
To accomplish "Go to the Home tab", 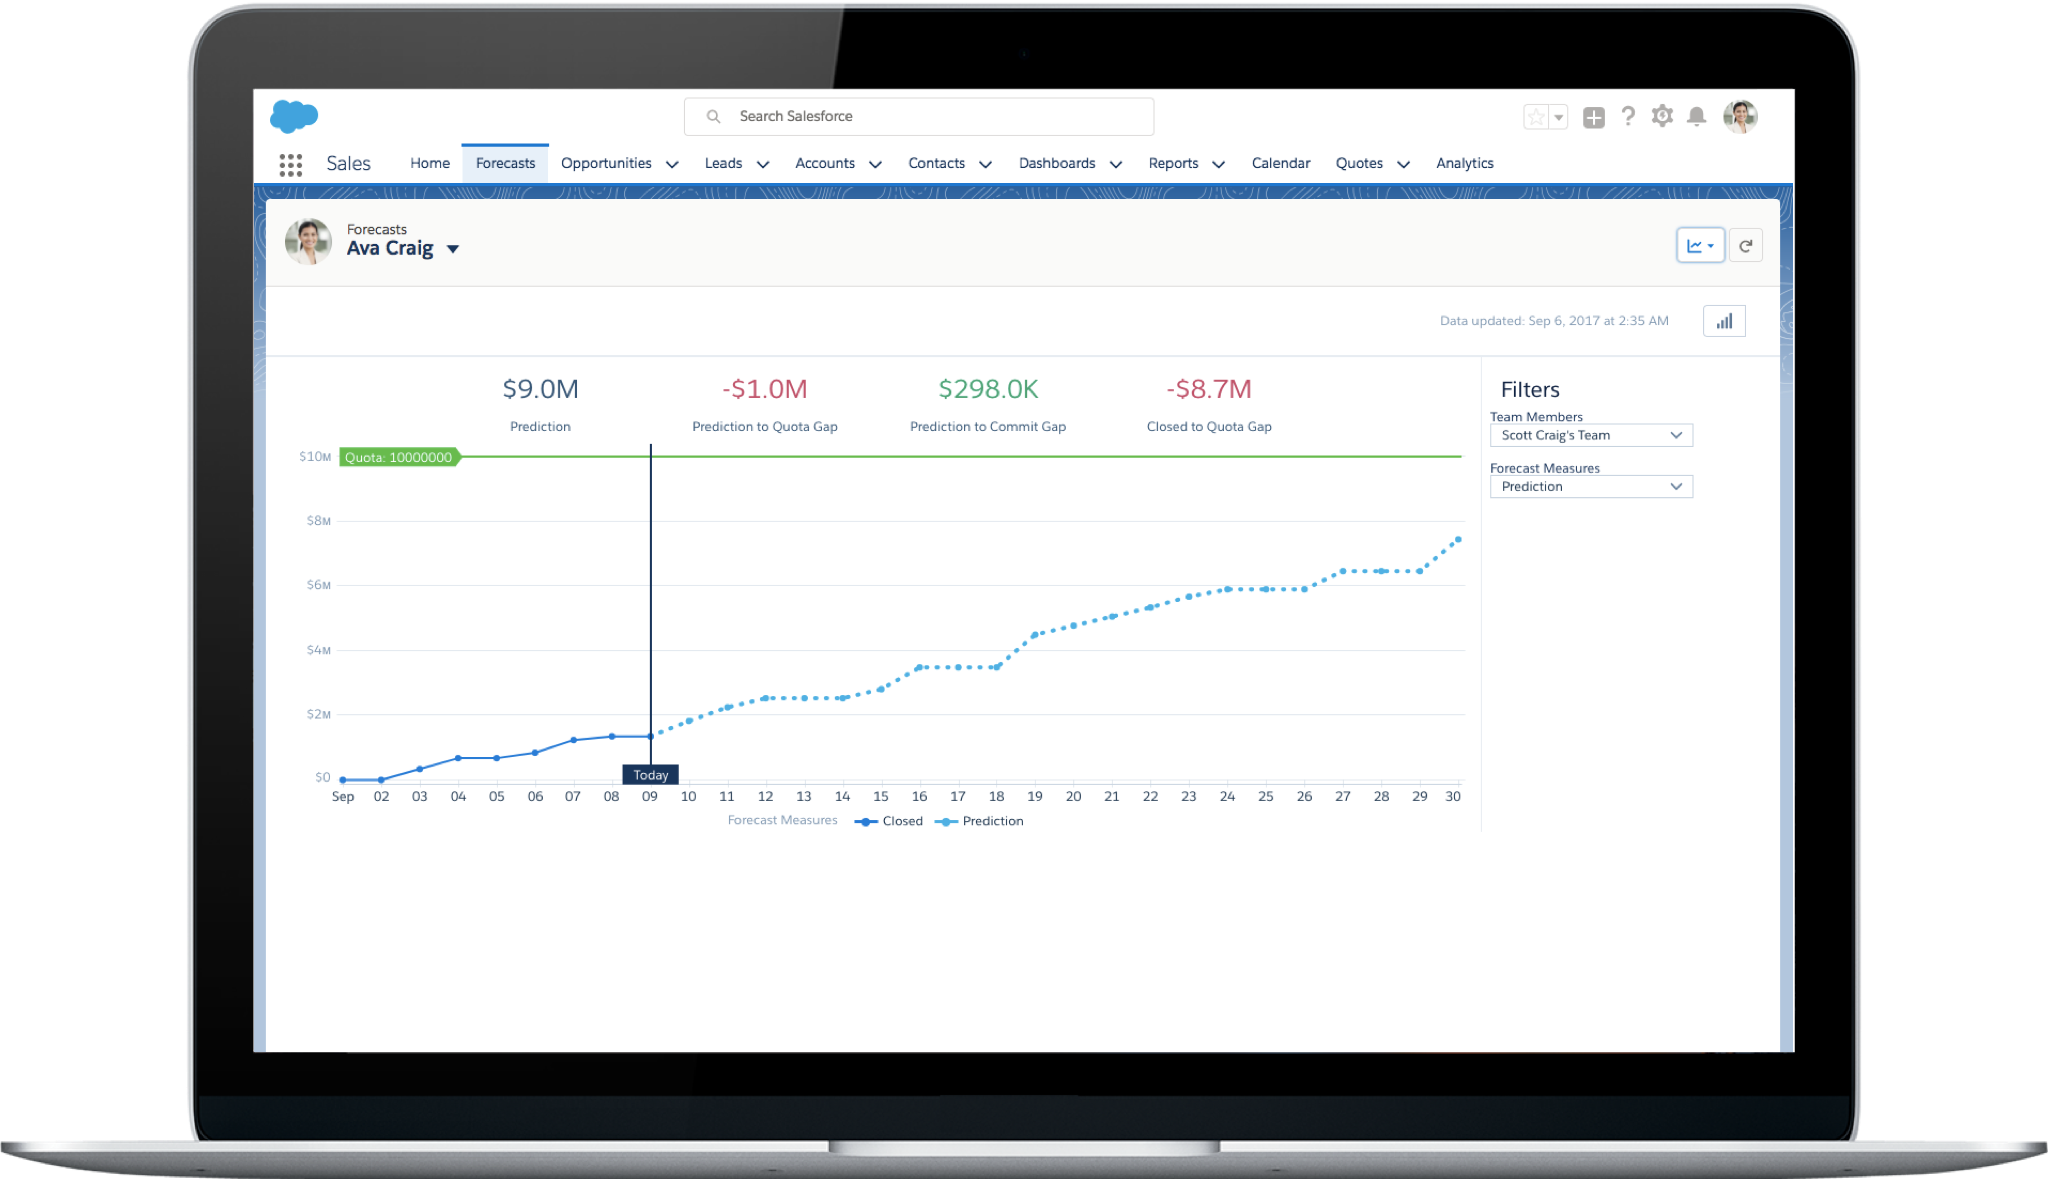I will 430,163.
